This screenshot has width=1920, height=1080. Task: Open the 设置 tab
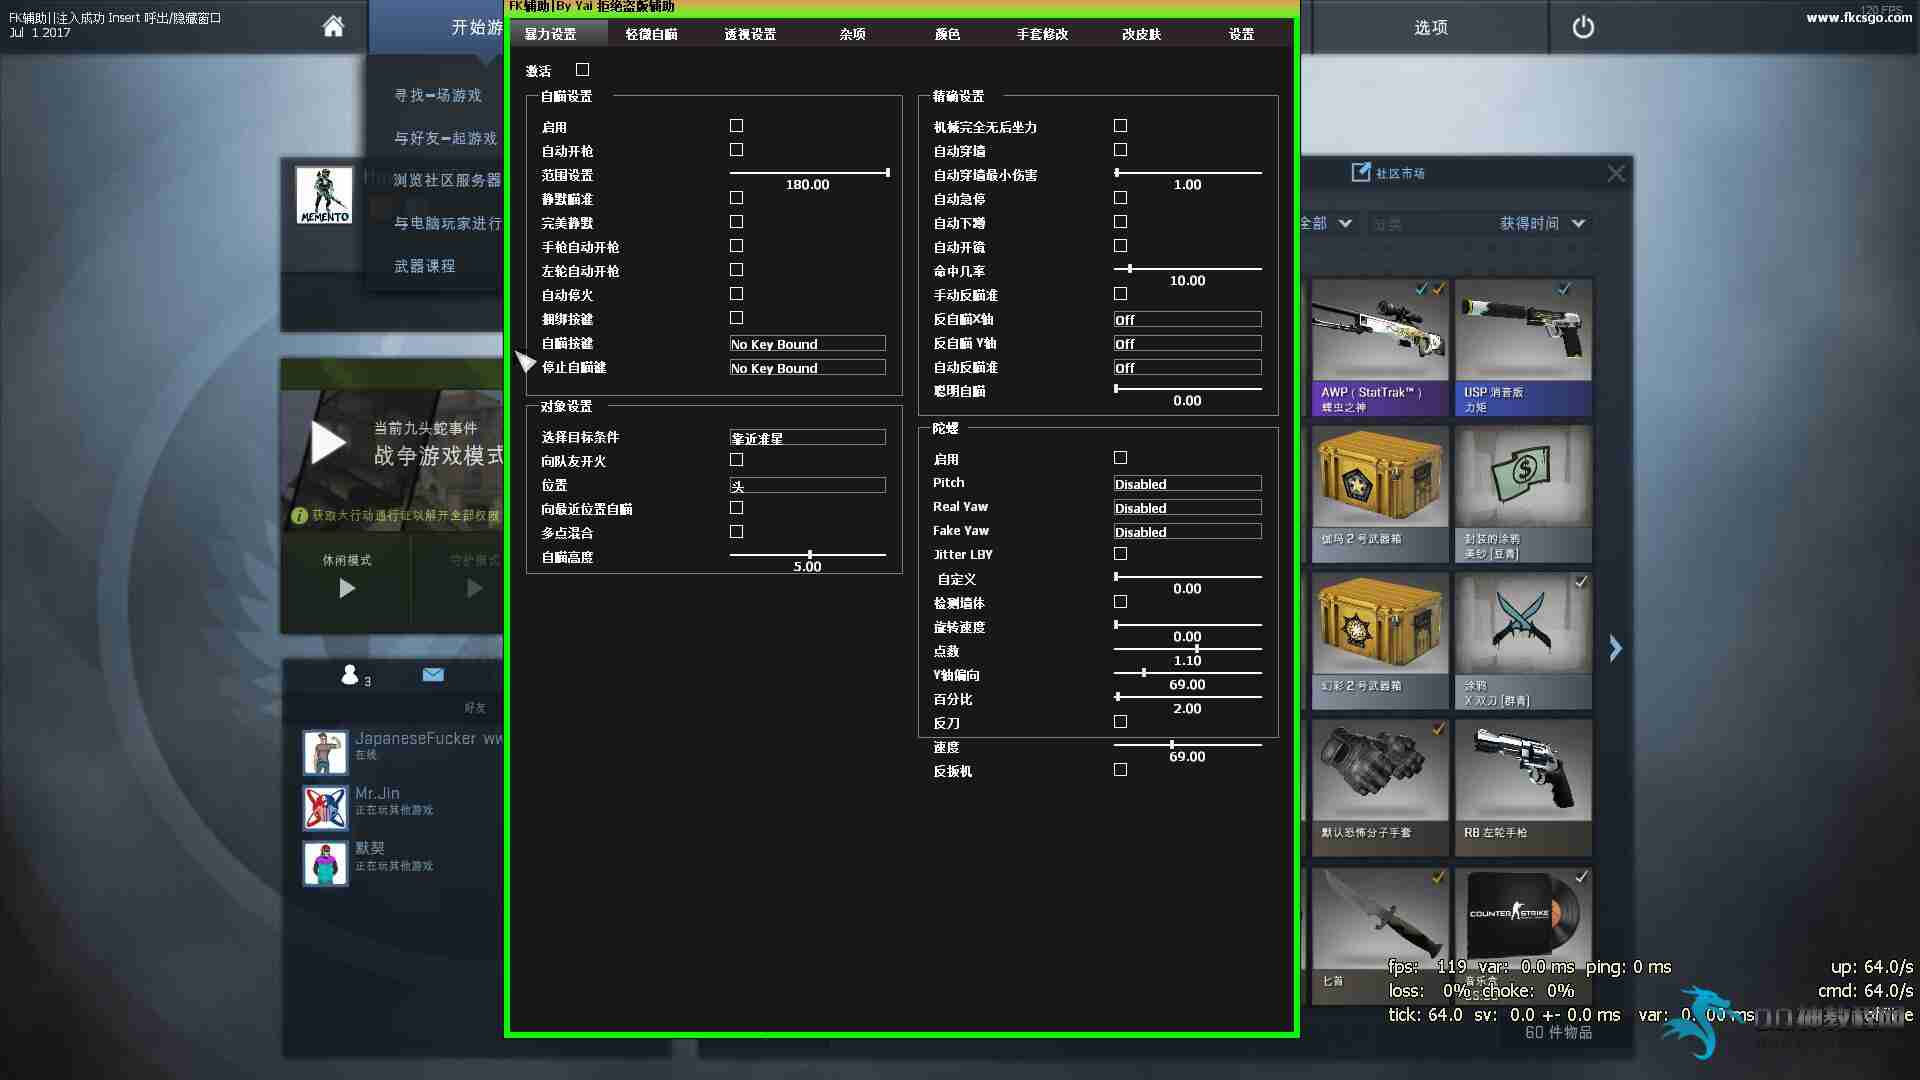pos(1241,34)
